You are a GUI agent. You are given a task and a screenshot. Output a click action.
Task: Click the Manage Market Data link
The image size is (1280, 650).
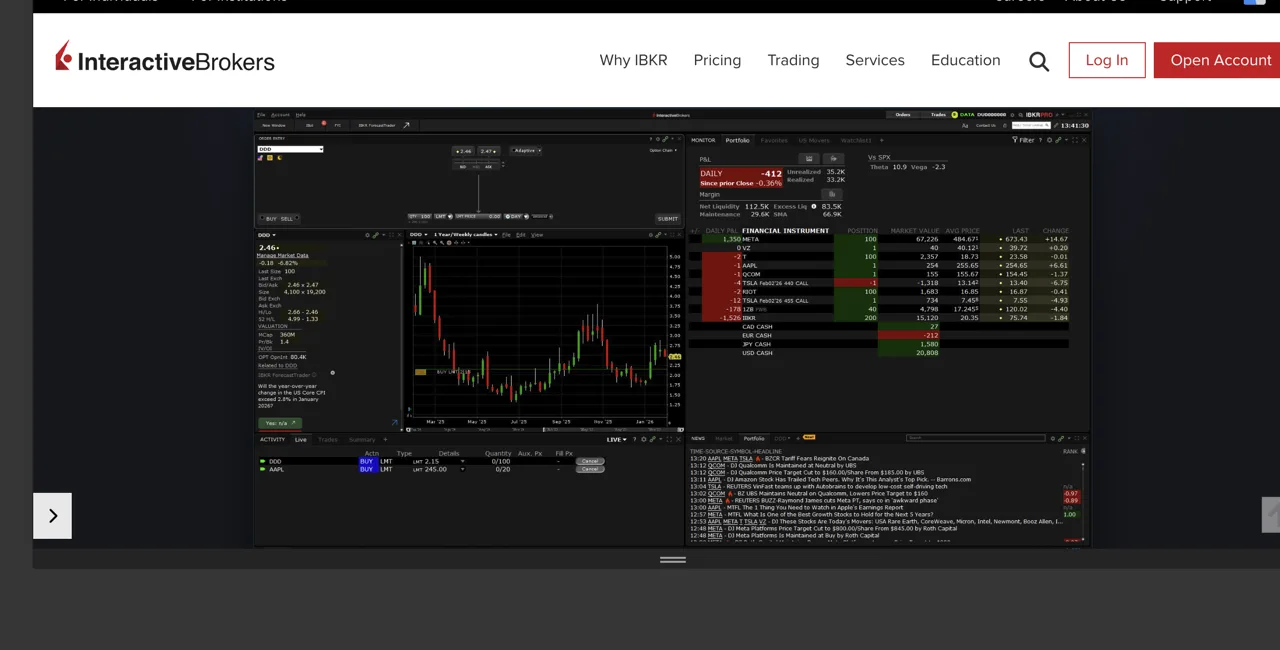pyautogui.click(x=283, y=255)
